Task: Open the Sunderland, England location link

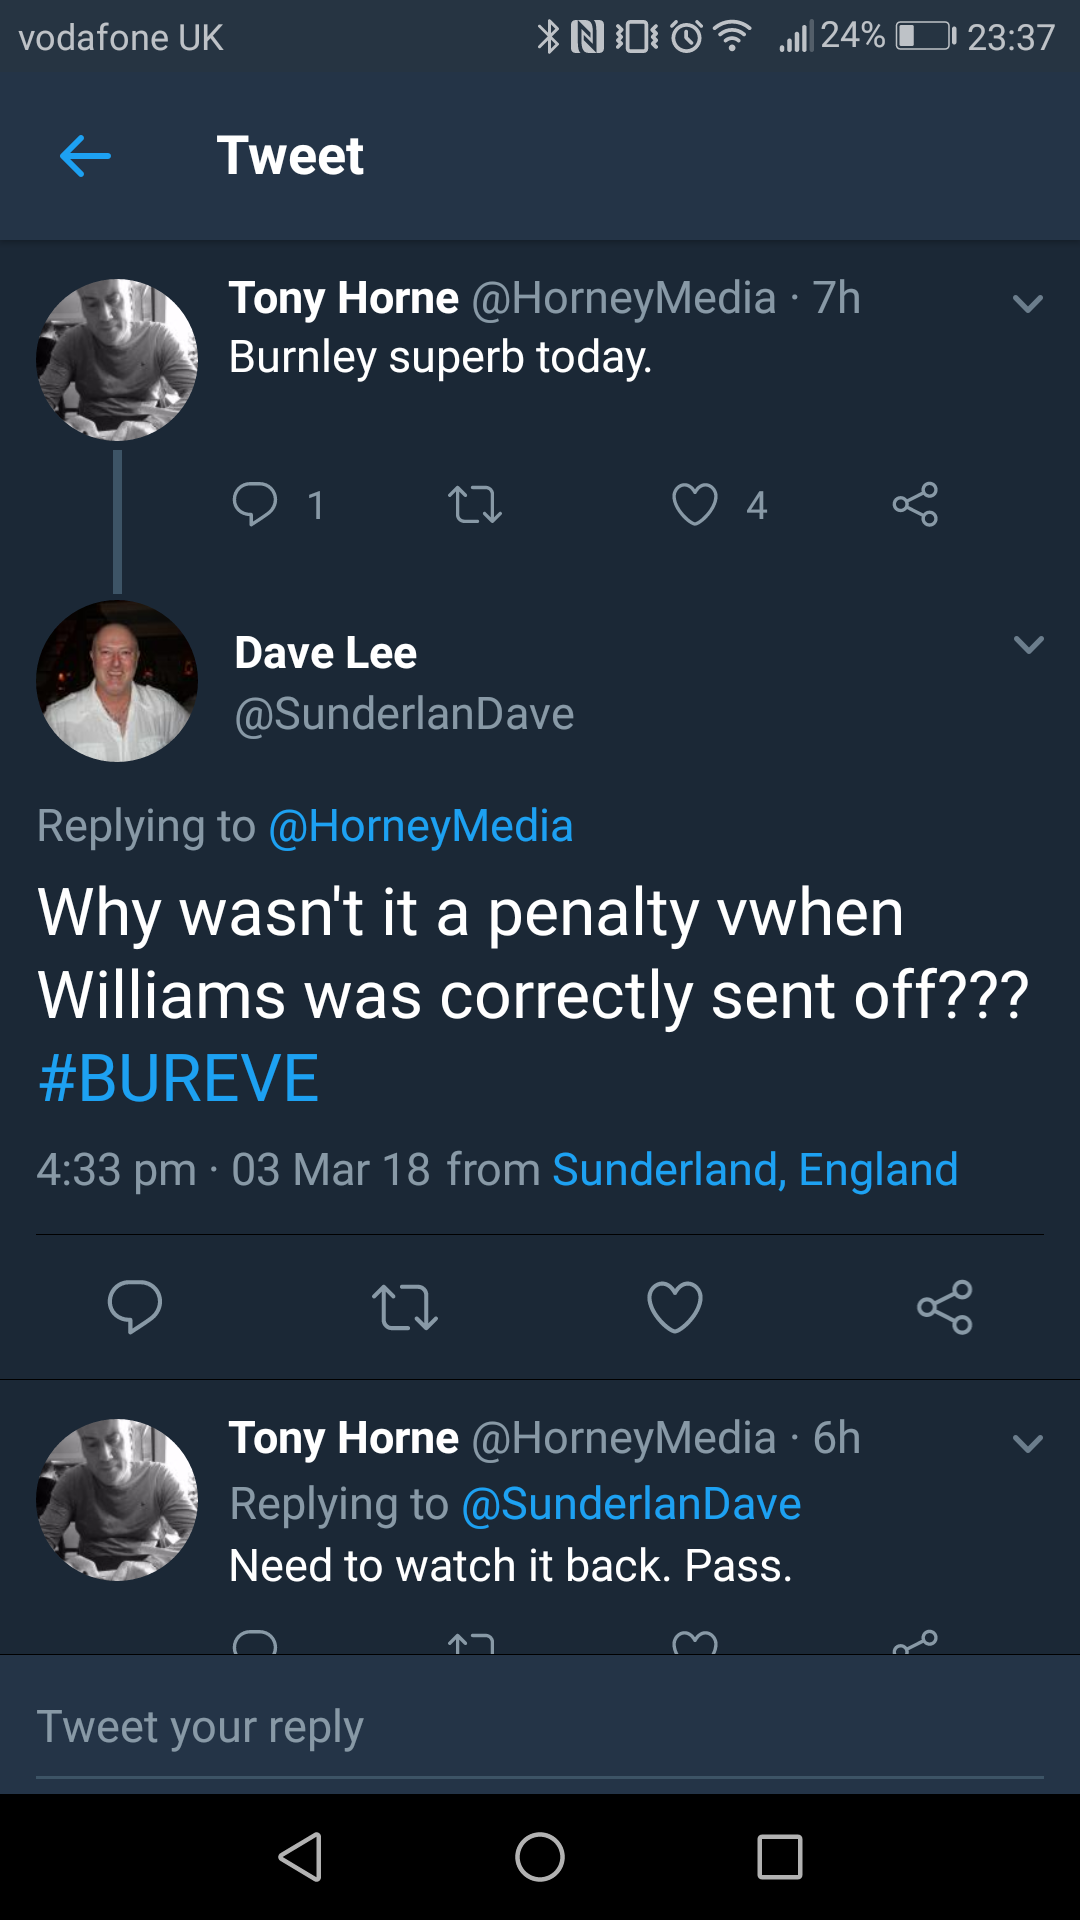Action: click(755, 1170)
